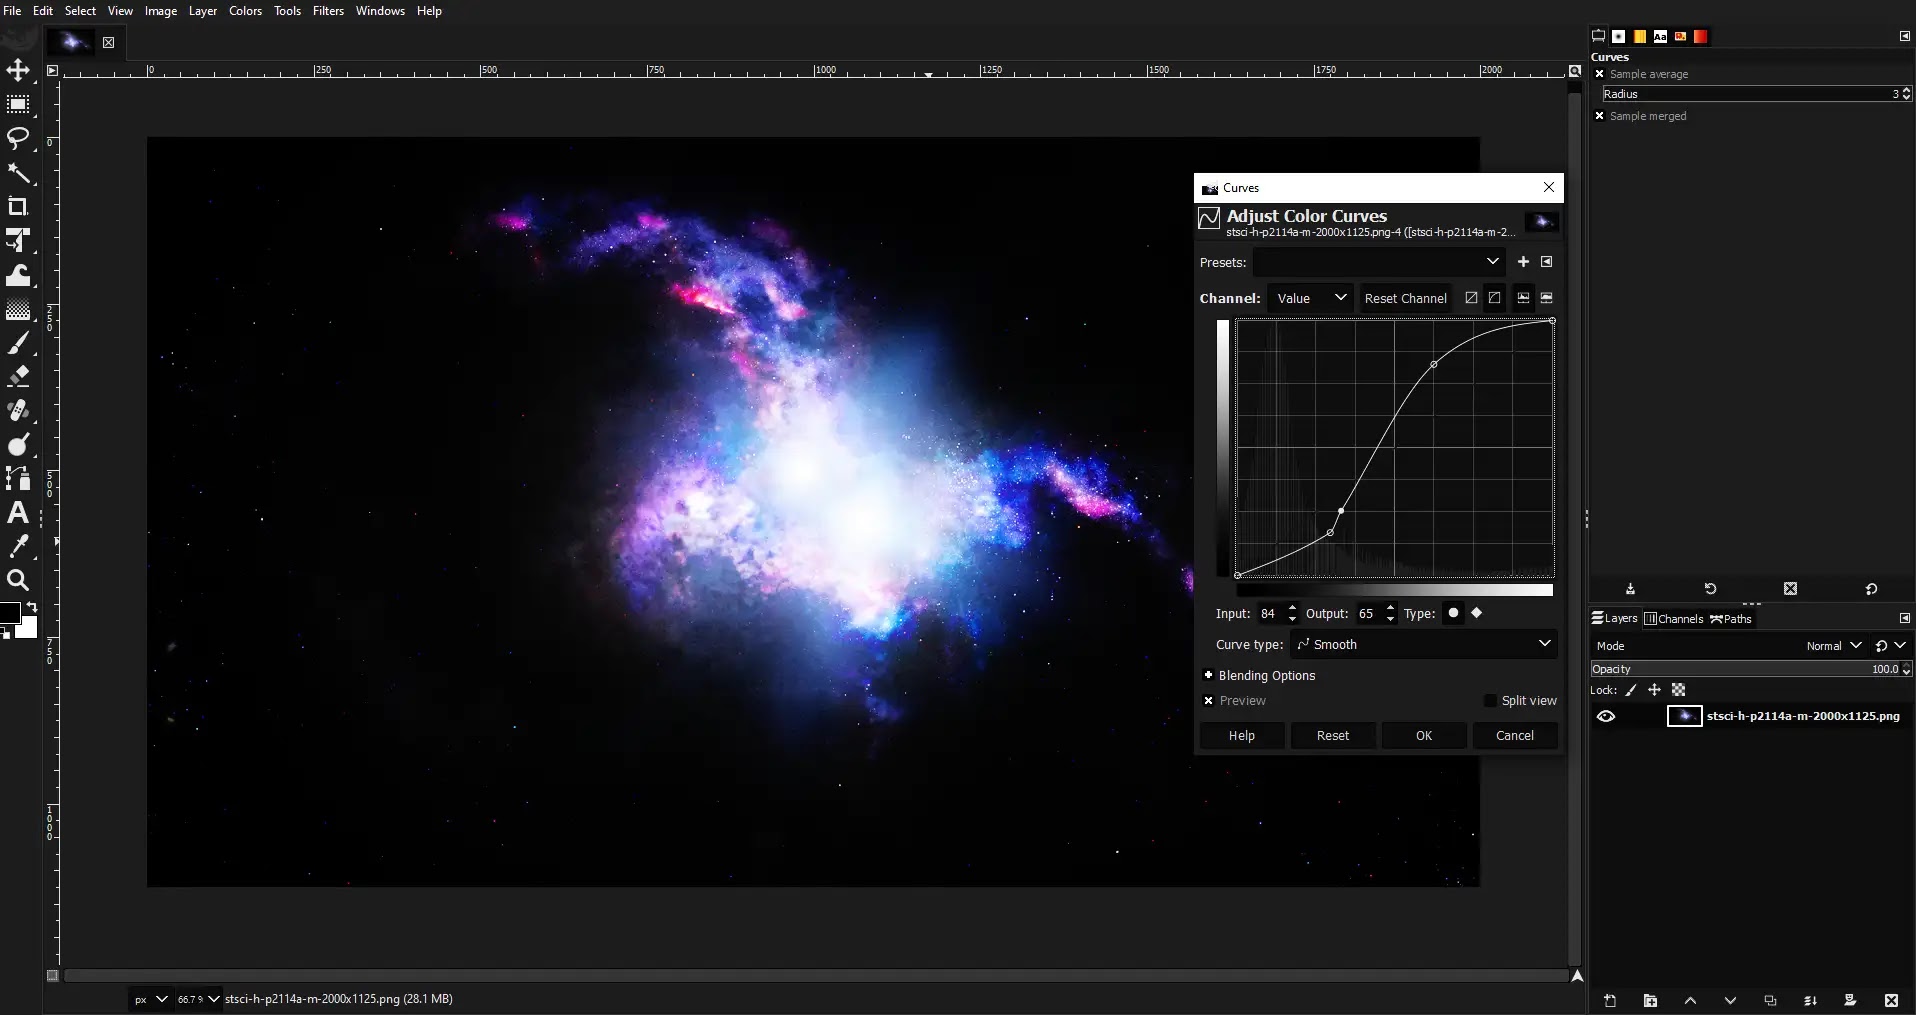Expand the Curve type Smooth dropdown

click(1424, 644)
